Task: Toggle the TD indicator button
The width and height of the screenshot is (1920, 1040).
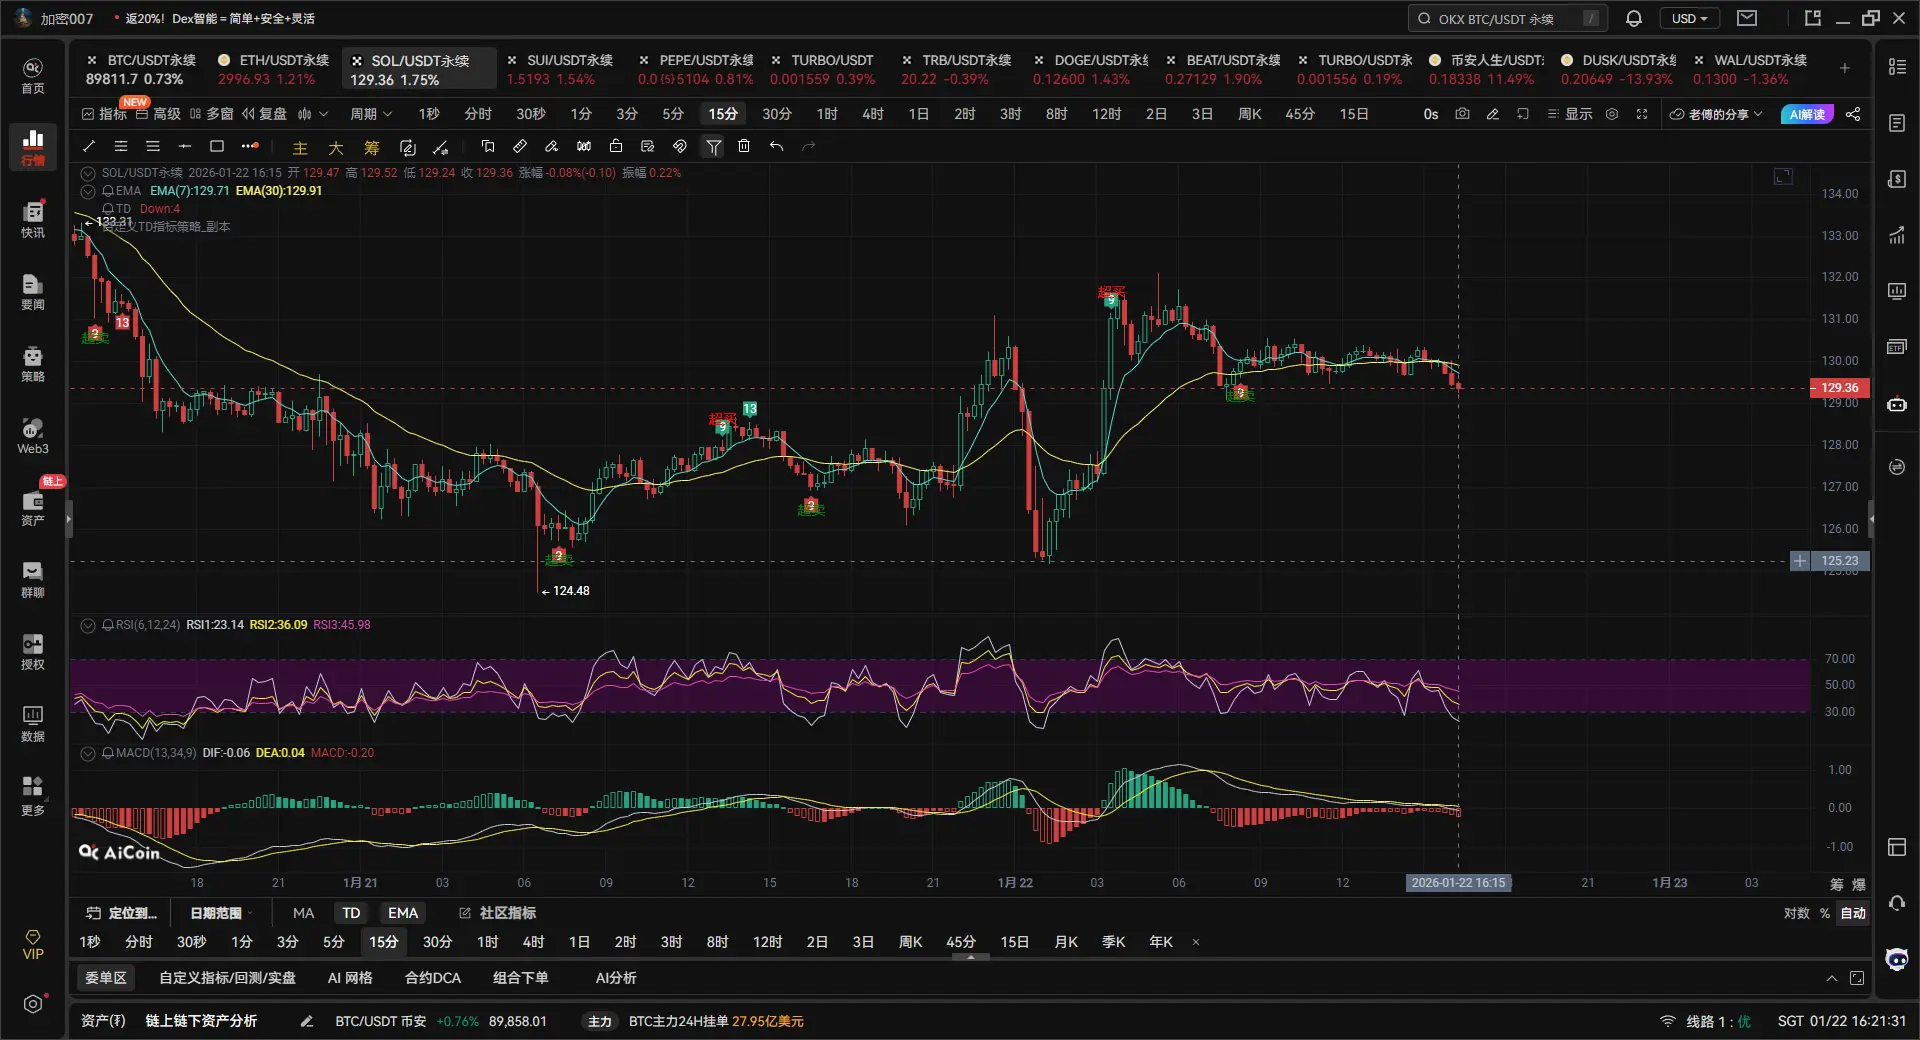Action: 351,913
